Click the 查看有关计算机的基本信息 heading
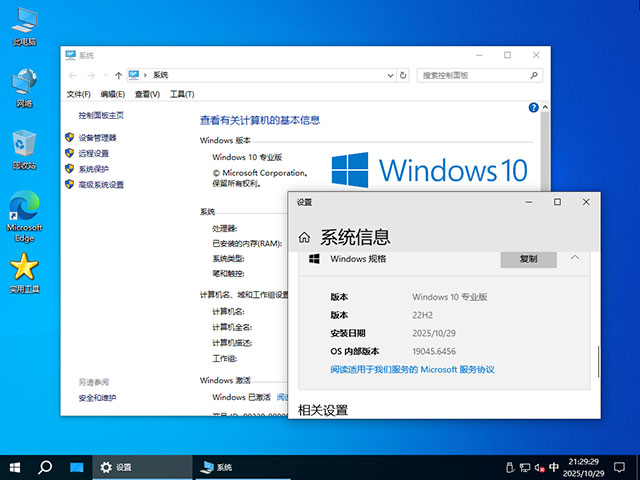640x480 pixels. [x=260, y=120]
